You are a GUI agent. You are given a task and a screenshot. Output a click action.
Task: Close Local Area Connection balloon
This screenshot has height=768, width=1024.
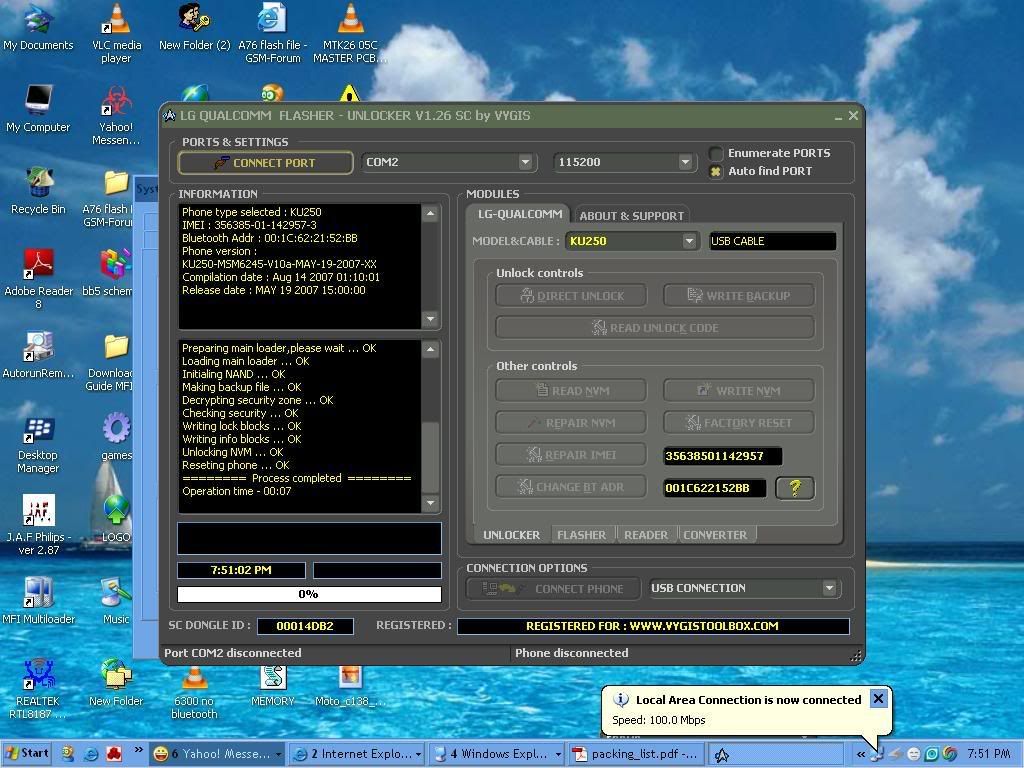(878, 699)
